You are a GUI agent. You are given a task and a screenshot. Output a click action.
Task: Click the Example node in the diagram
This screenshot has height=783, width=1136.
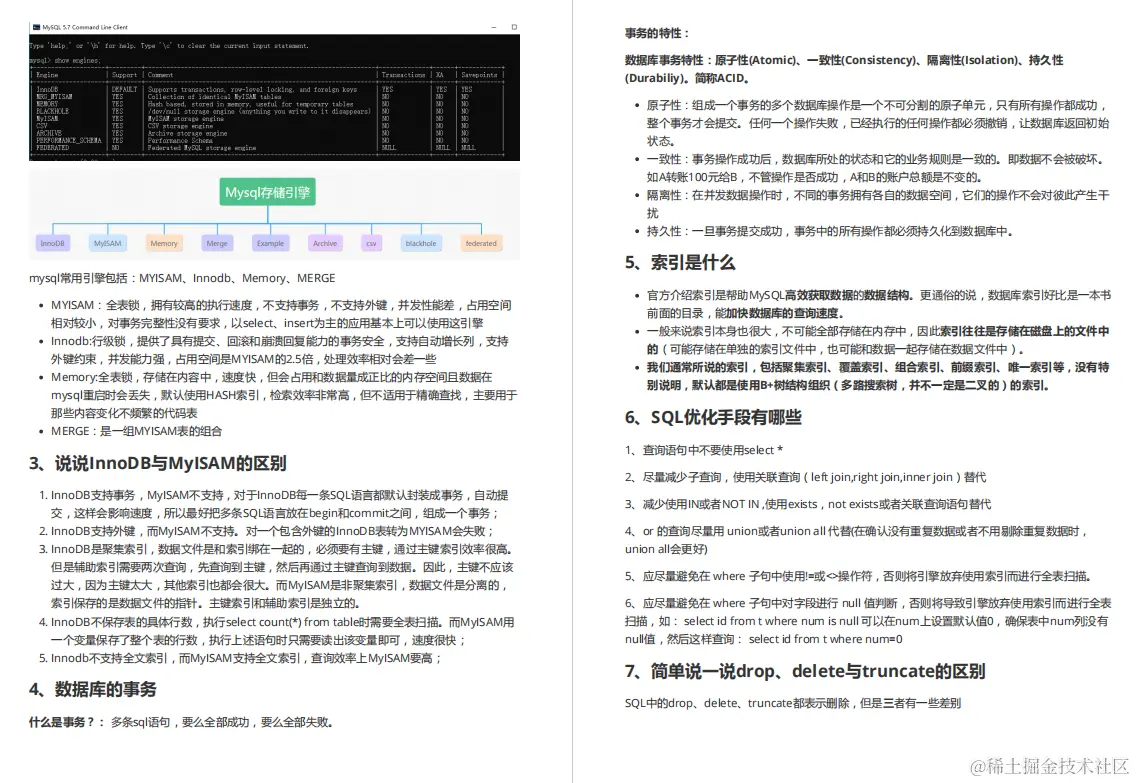point(270,242)
